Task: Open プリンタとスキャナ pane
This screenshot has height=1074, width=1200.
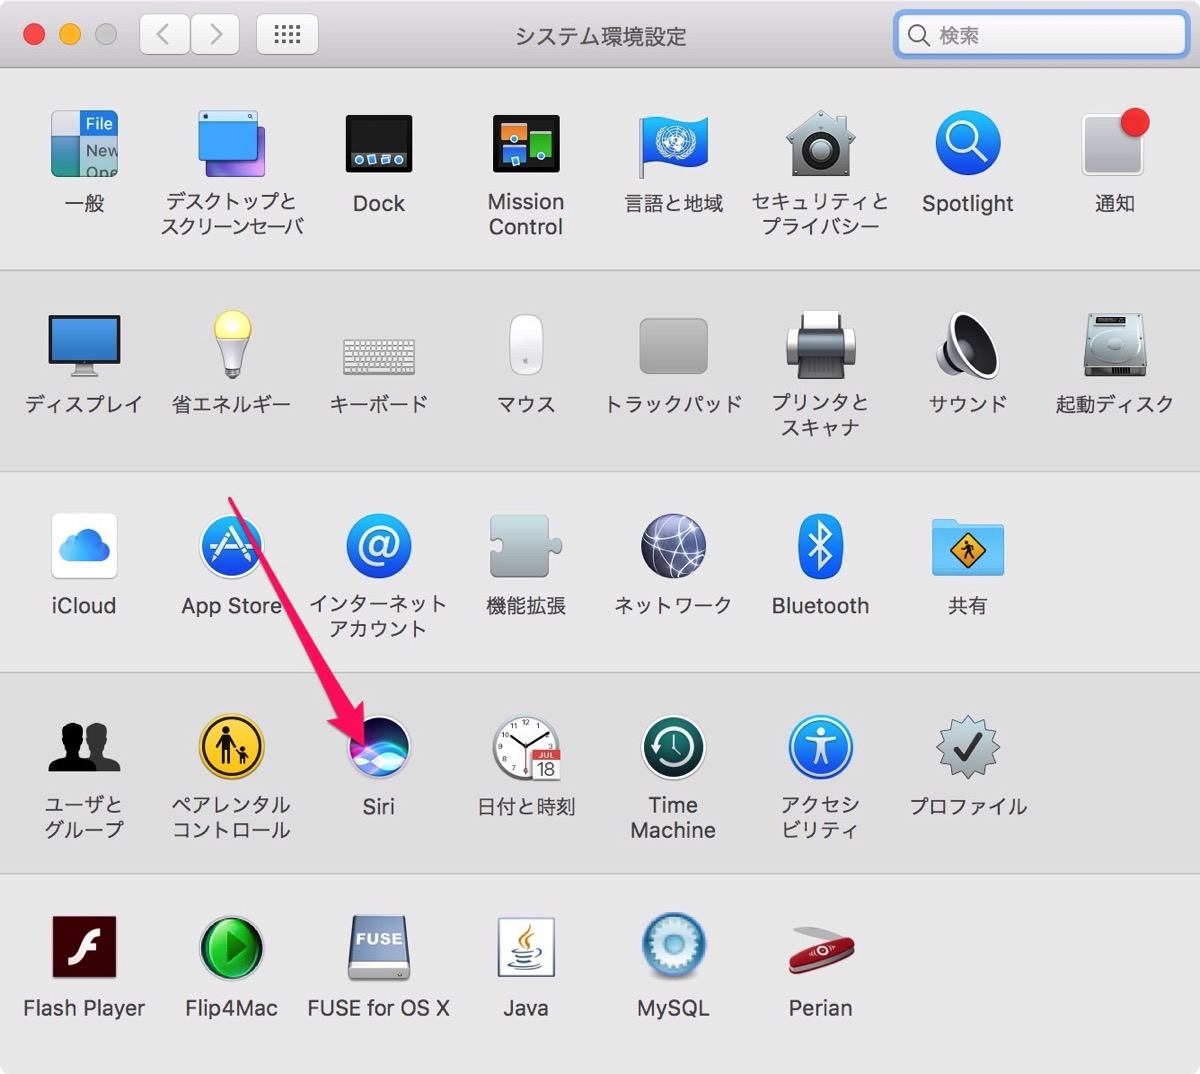Action: [x=820, y=345]
